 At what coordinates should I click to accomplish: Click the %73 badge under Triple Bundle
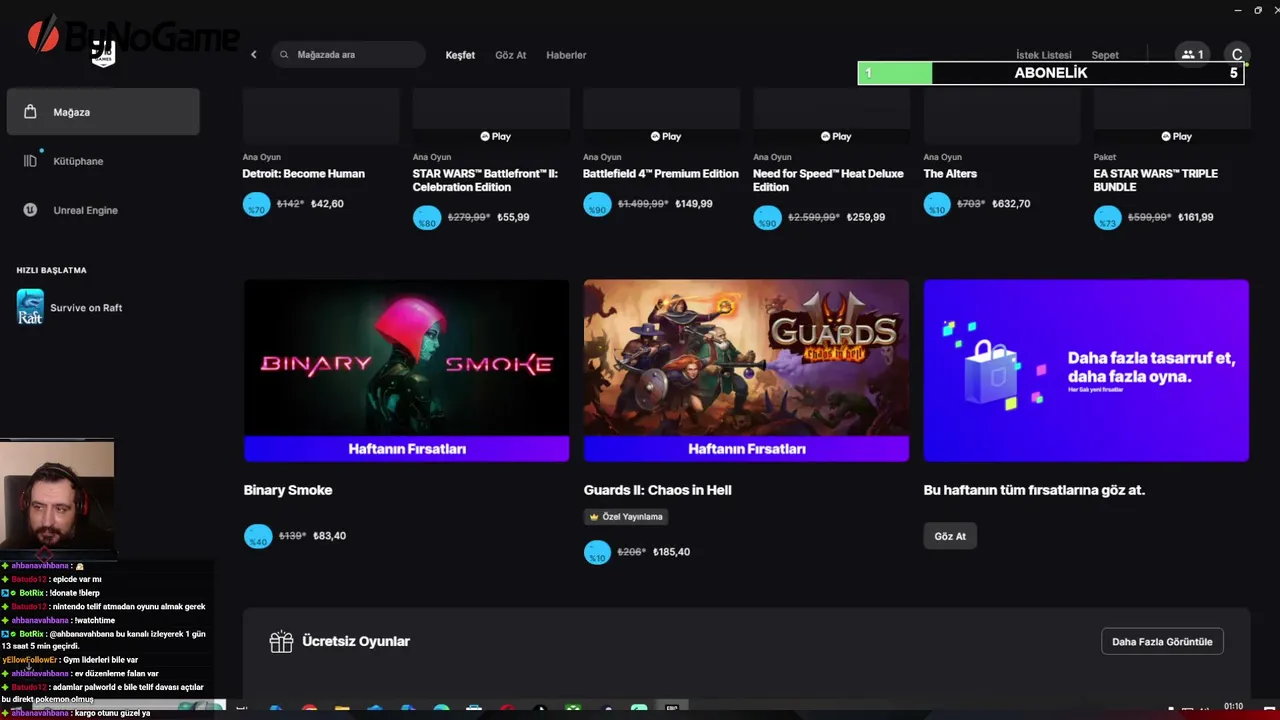click(x=1107, y=218)
